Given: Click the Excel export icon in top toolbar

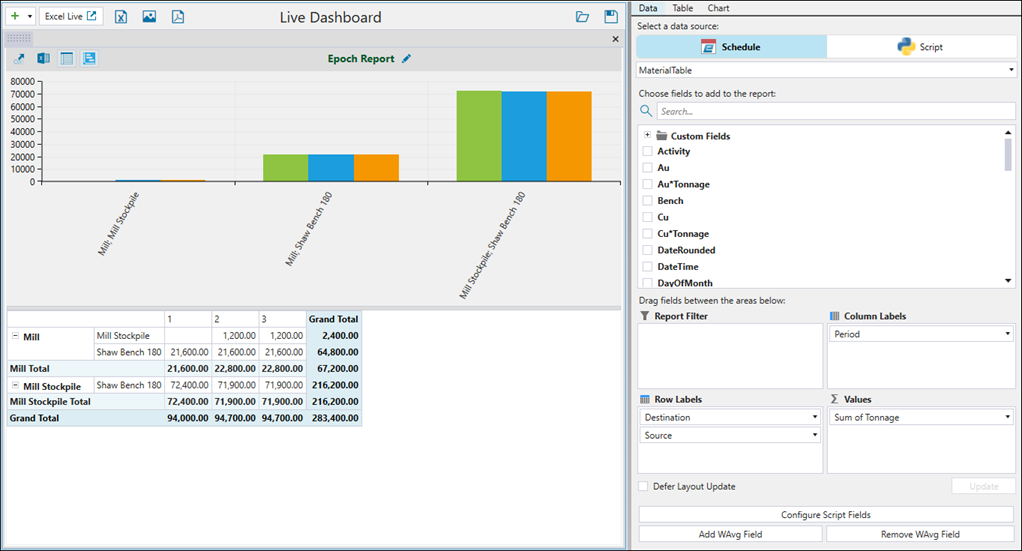Looking at the screenshot, I should coord(121,17).
